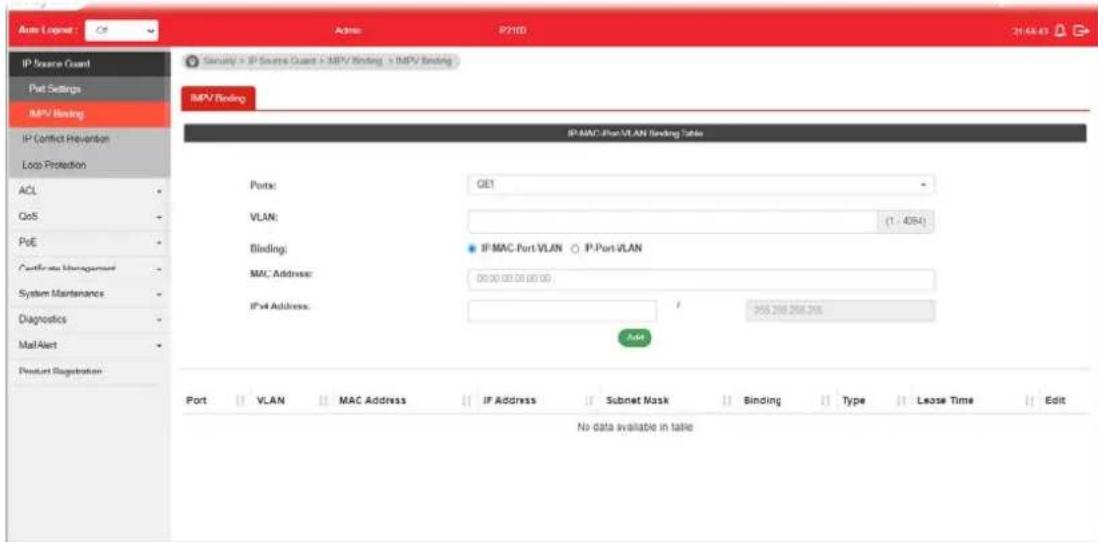Select the IMPV Binding tab

[218, 99]
